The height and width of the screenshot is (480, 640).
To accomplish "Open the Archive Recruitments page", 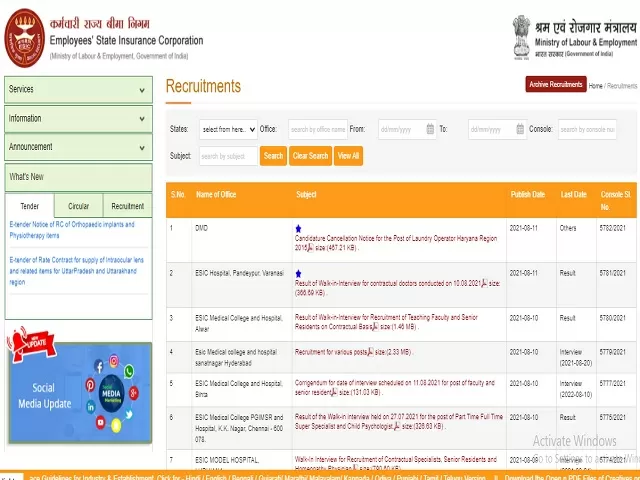I will tap(555, 85).
